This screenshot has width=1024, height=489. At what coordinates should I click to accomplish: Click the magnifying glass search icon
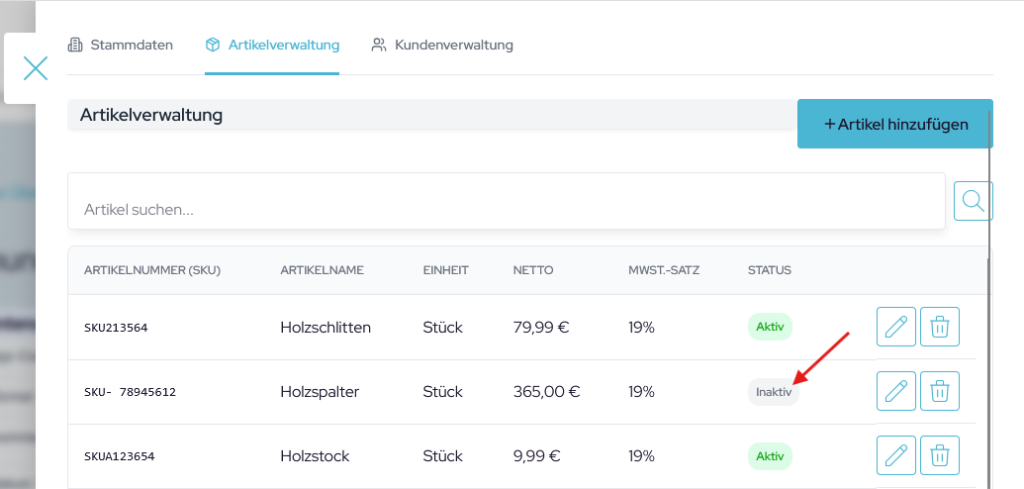(x=972, y=201)
